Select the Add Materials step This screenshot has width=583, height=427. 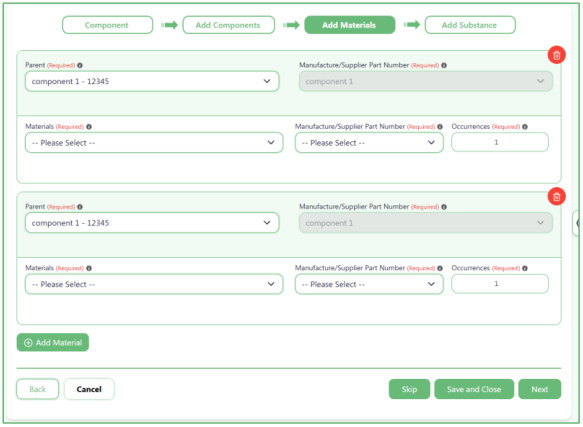point(350,25)
